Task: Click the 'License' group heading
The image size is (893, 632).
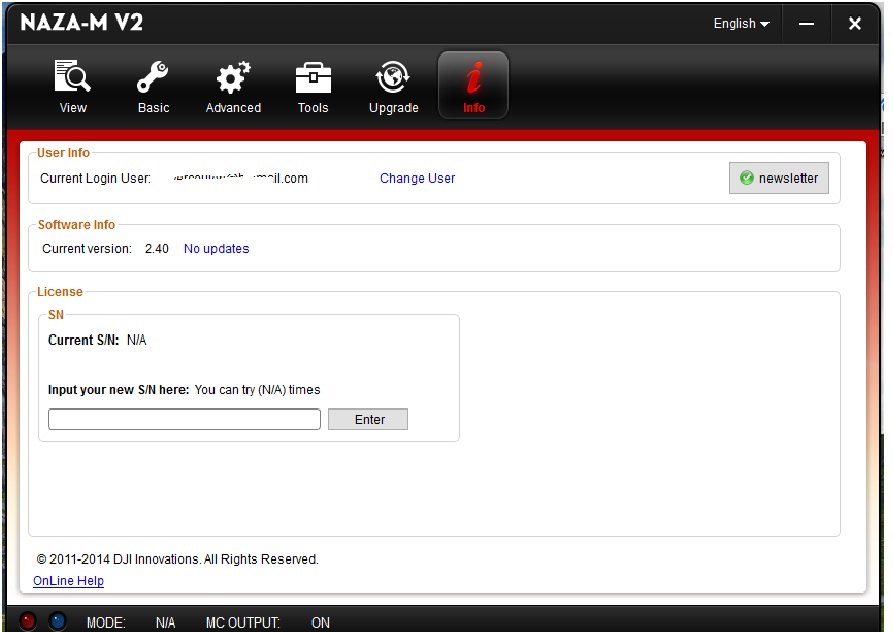Action: tap(60, 292)
